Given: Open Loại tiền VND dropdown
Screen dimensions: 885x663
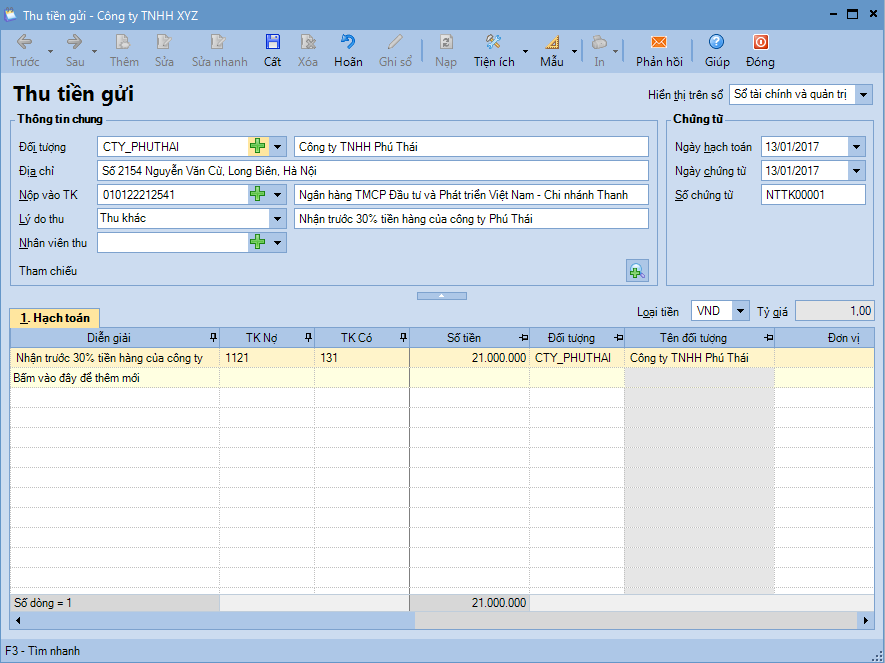Looking at the screenshot, I should [x=741, y=310].
